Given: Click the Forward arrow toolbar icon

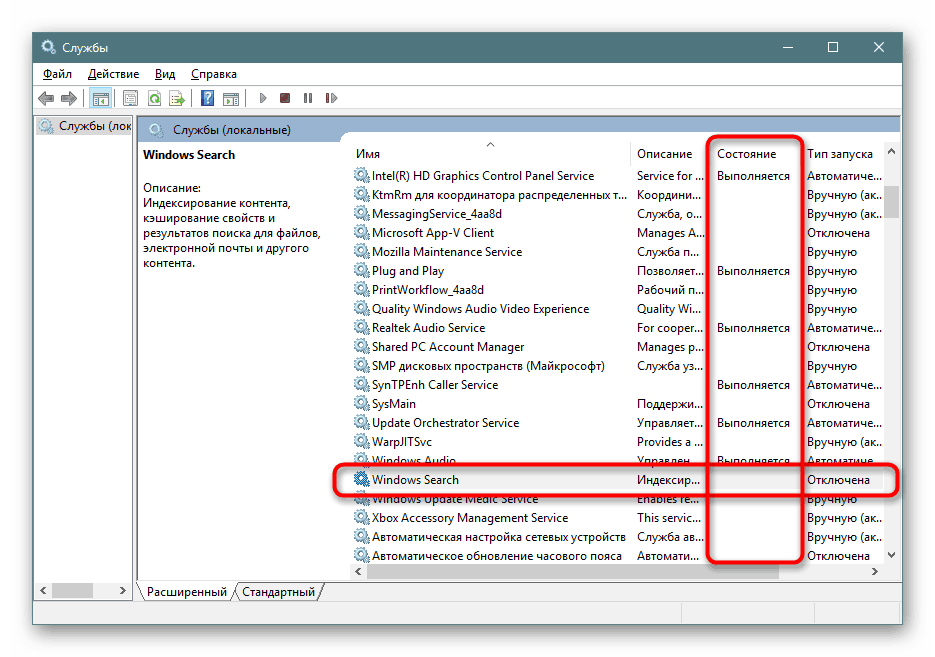Looking at the screenshot, I should (69, 98).
